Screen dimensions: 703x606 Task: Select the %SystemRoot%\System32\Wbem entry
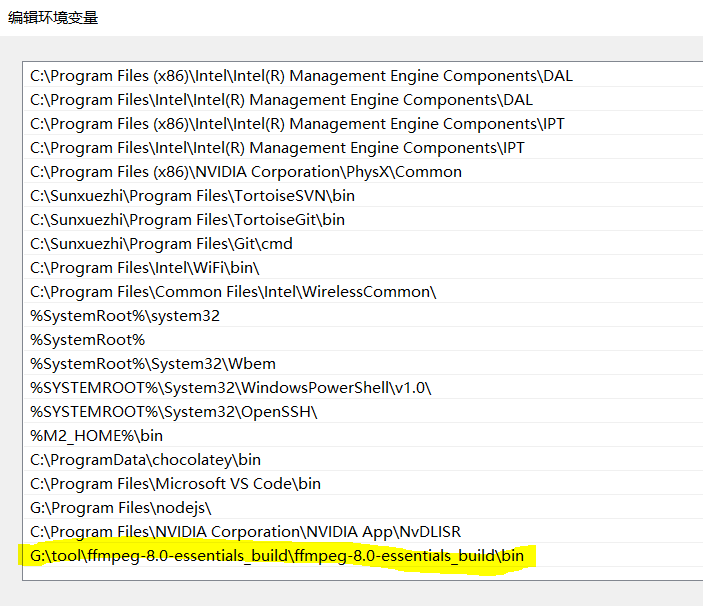(x=363, y=364)
